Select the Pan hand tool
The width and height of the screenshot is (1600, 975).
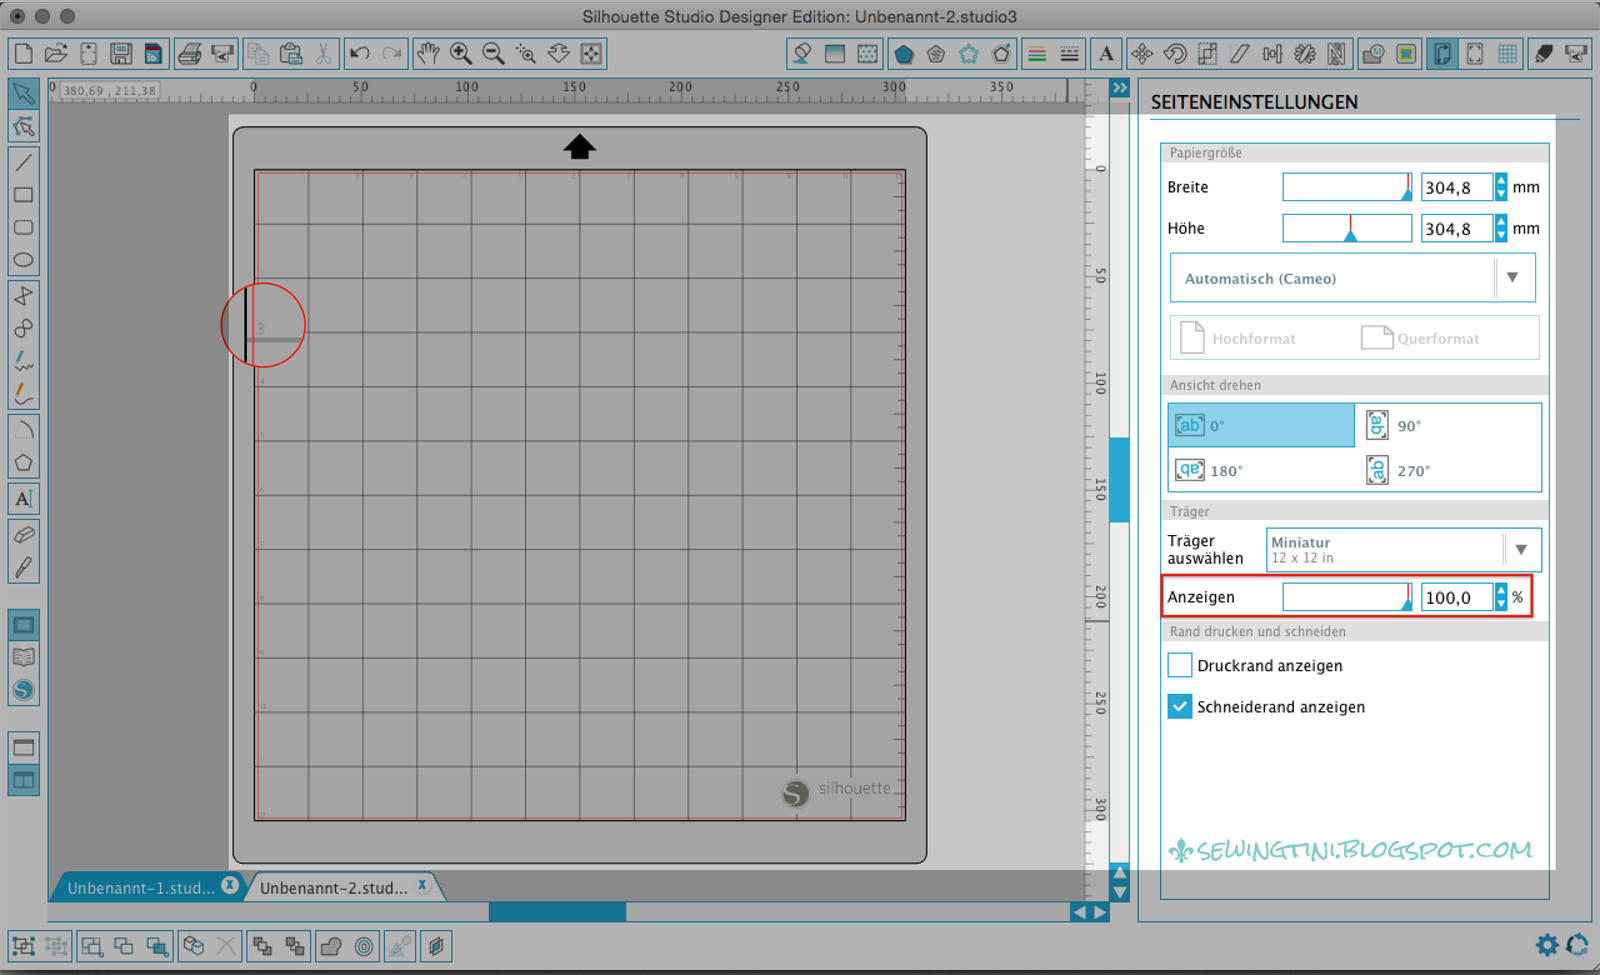[428, 54]
